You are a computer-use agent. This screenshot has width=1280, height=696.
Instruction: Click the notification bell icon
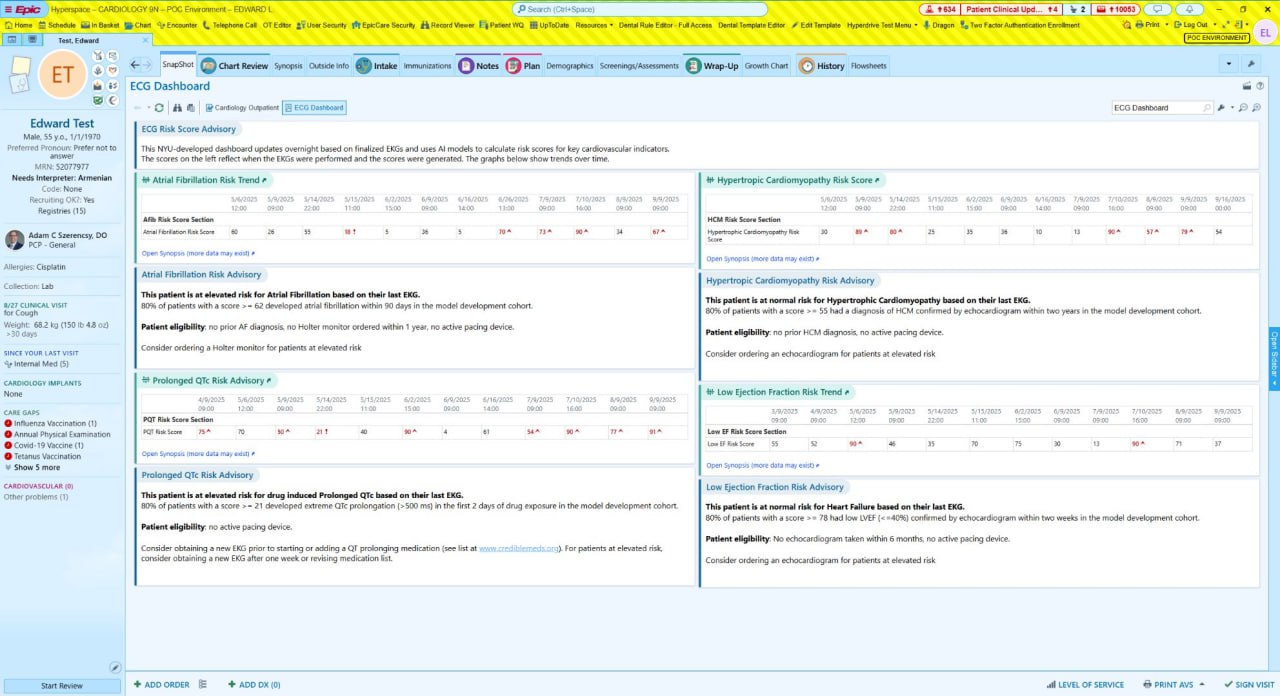tap(1190, 9)
